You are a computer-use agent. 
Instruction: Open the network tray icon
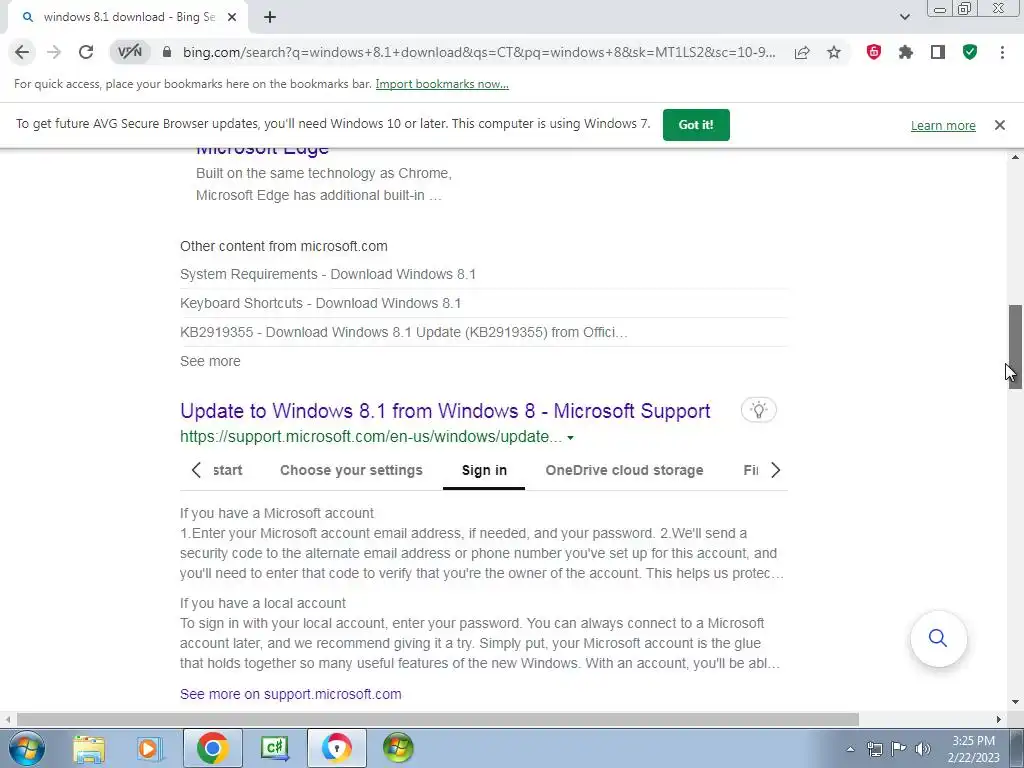pyautogui.click(x=874, y=749)
